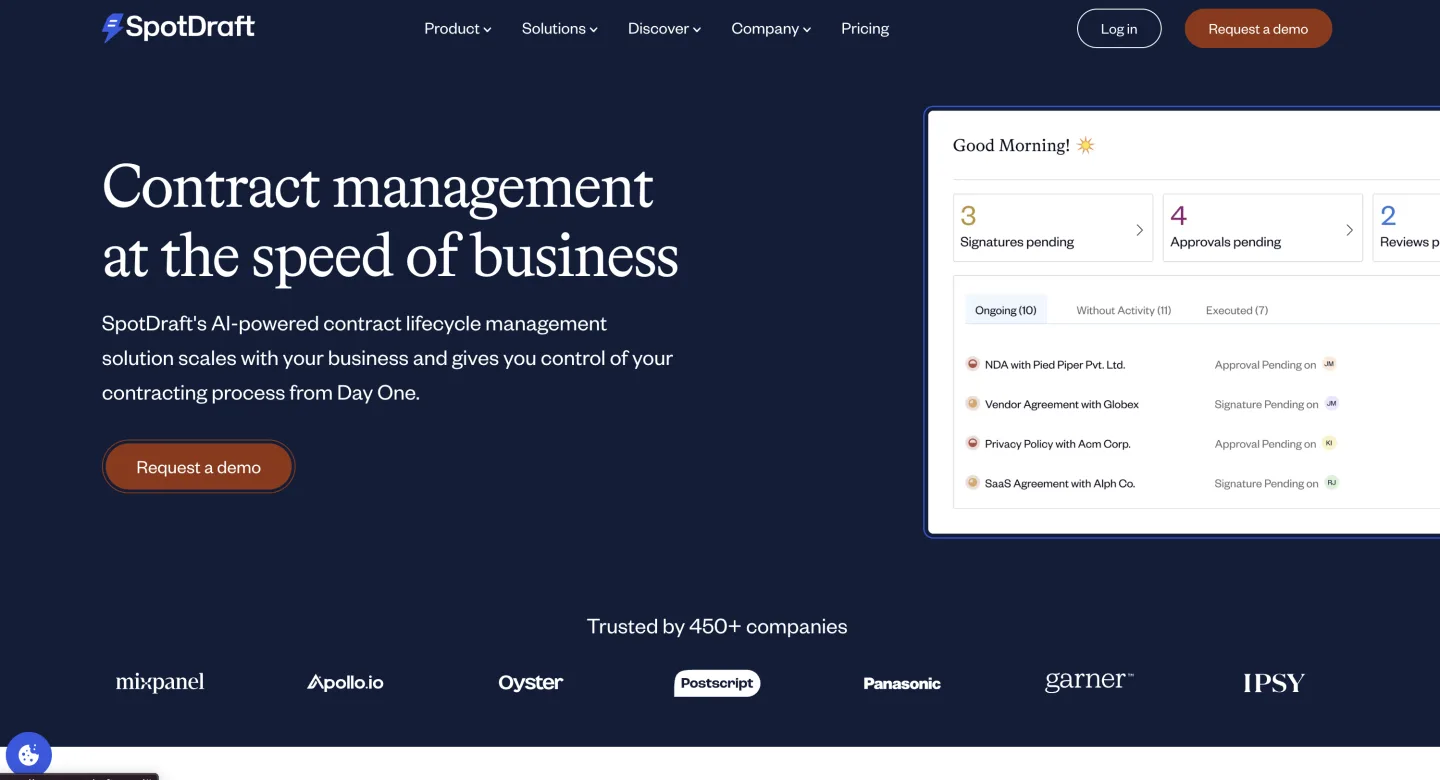Click the JM avatar on the Vendor Agreement row

(x=1331, y=404)
